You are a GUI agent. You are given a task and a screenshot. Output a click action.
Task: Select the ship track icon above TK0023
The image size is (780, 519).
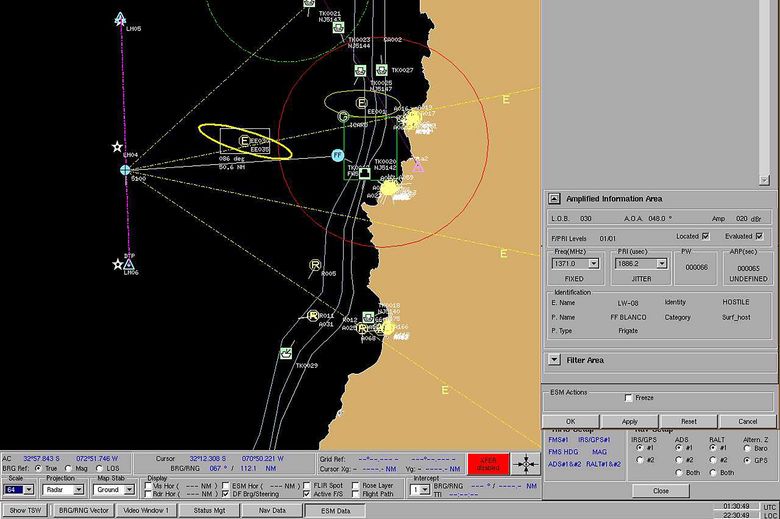coord(338,28)
